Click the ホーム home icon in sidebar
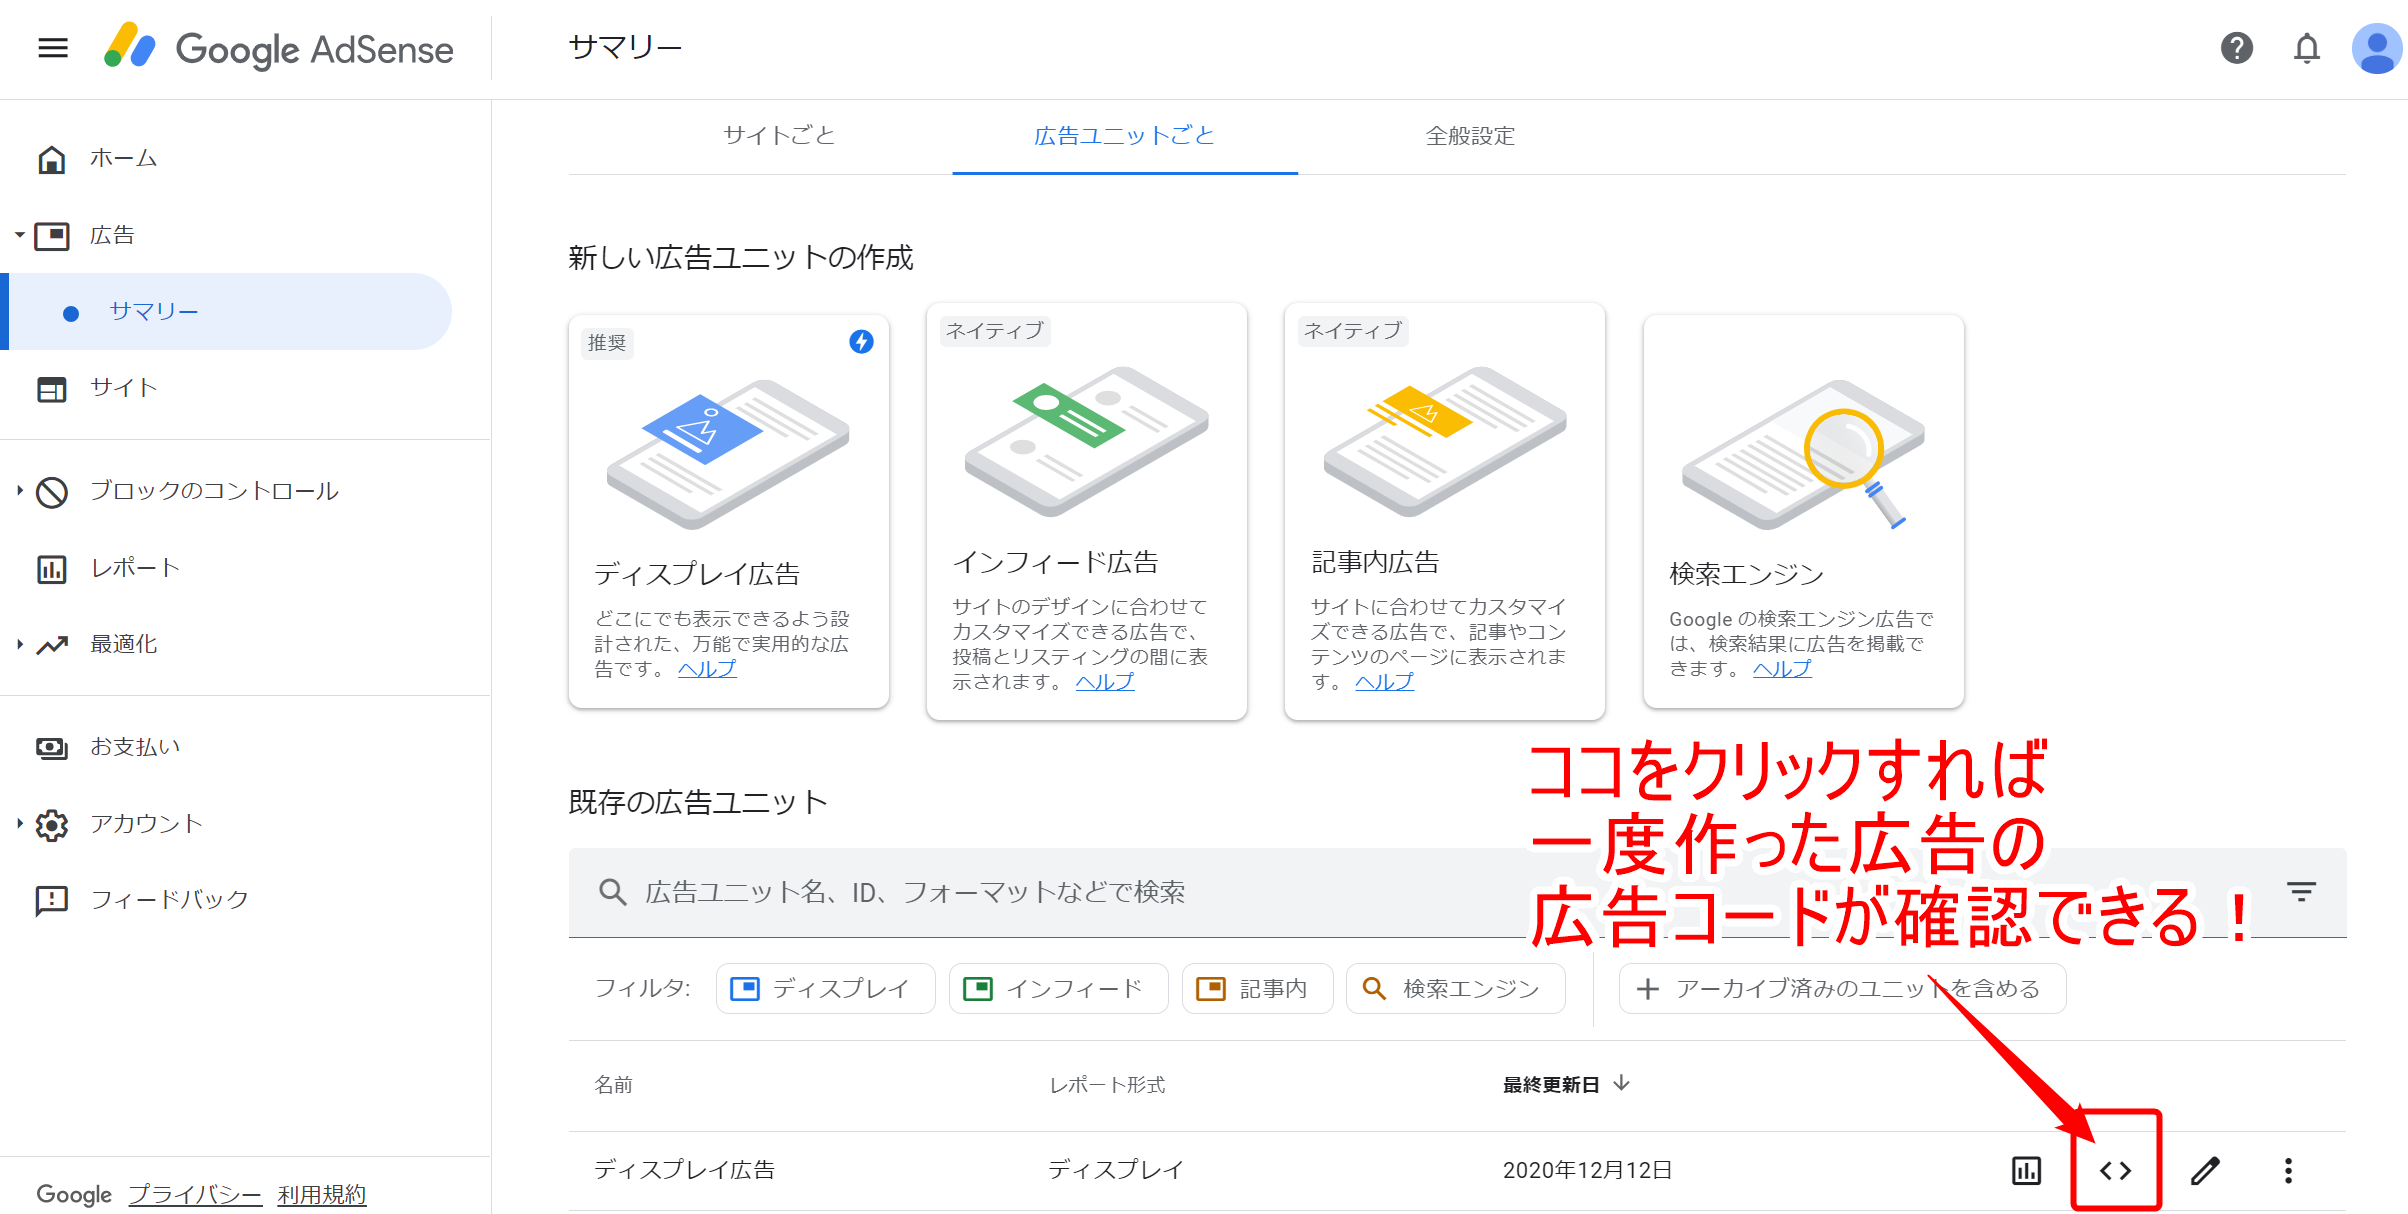The height and width of the screenshot is (1214, 2408). [x=52, y=159]
